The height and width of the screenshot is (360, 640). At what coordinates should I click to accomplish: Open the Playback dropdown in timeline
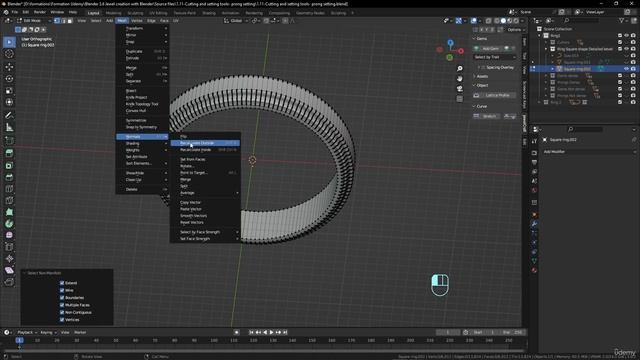(x=27, y=333)
